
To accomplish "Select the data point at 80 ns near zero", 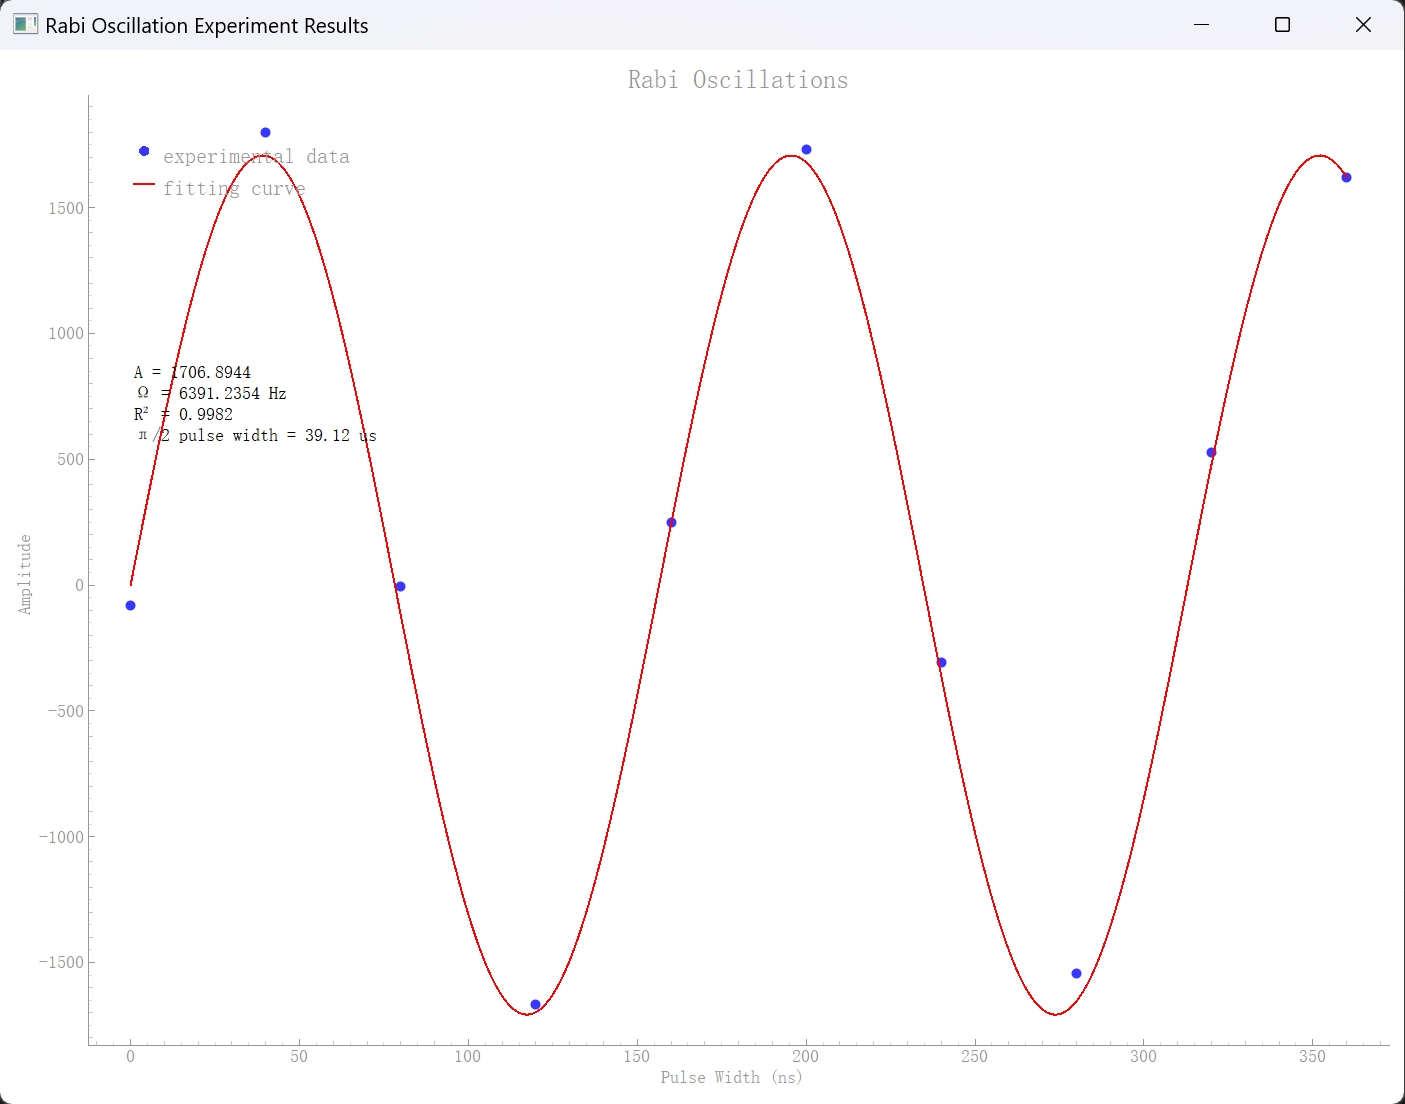I will click(x=400, y=587).
